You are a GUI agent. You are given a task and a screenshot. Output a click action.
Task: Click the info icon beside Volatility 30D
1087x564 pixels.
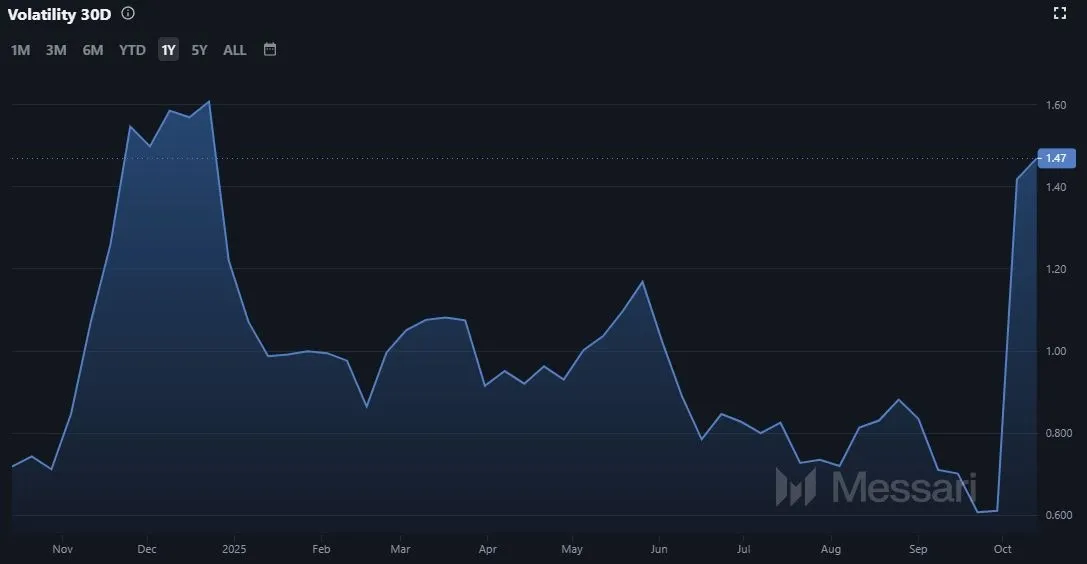128,14
